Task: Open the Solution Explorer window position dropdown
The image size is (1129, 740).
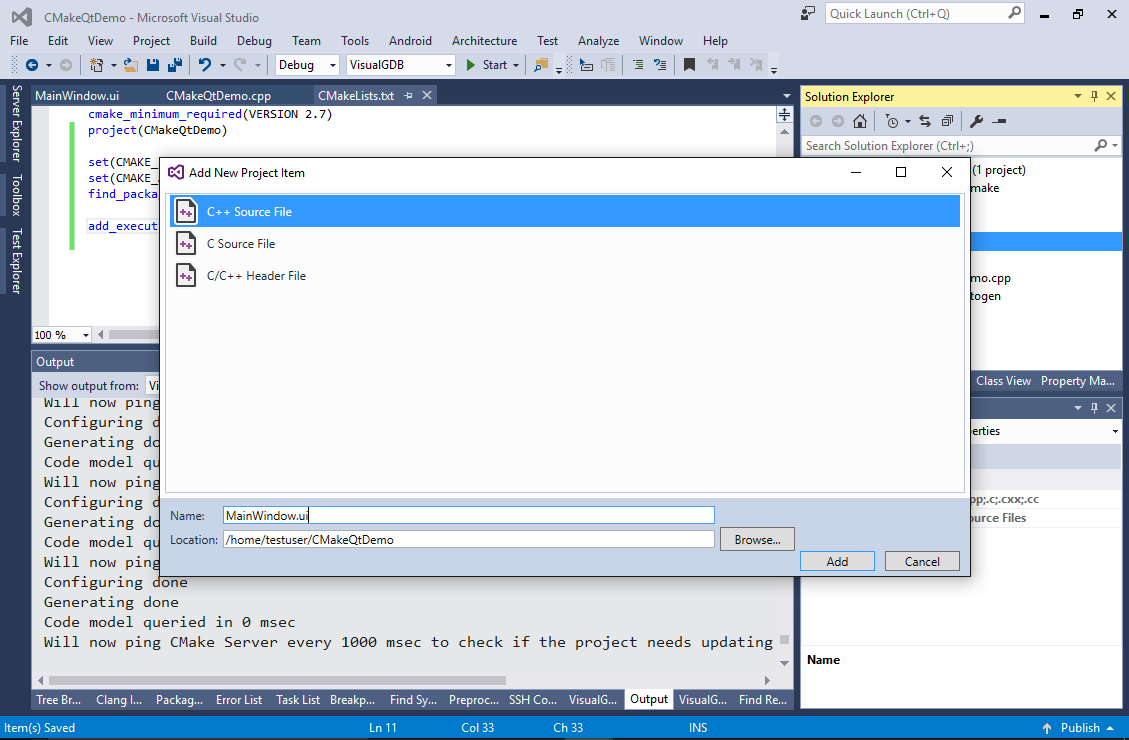Action: pyautogui.click(x=1078, y=96)
